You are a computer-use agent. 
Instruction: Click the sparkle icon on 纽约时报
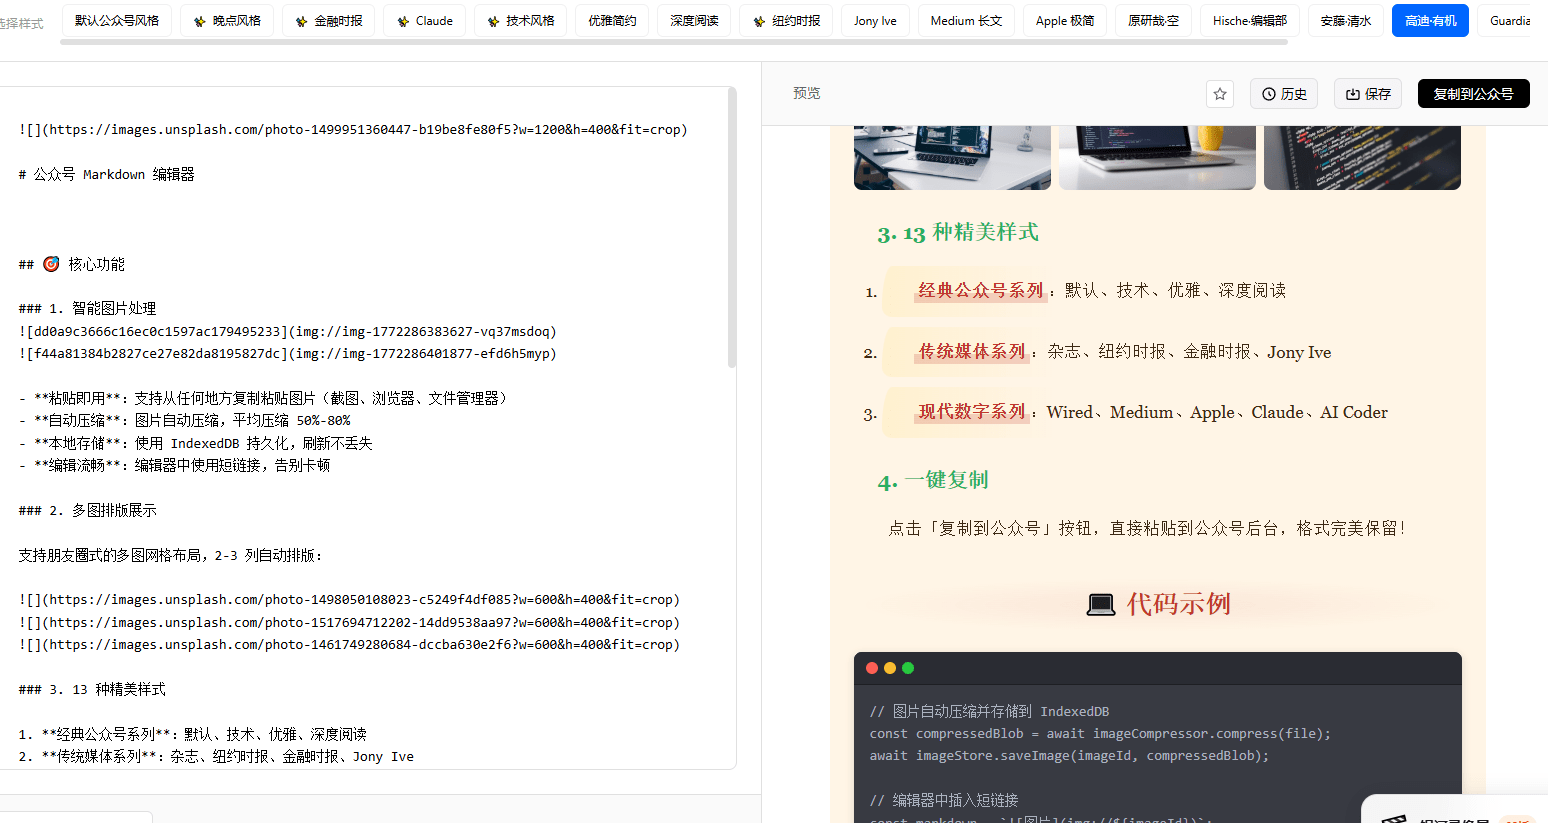click(759, 19)
